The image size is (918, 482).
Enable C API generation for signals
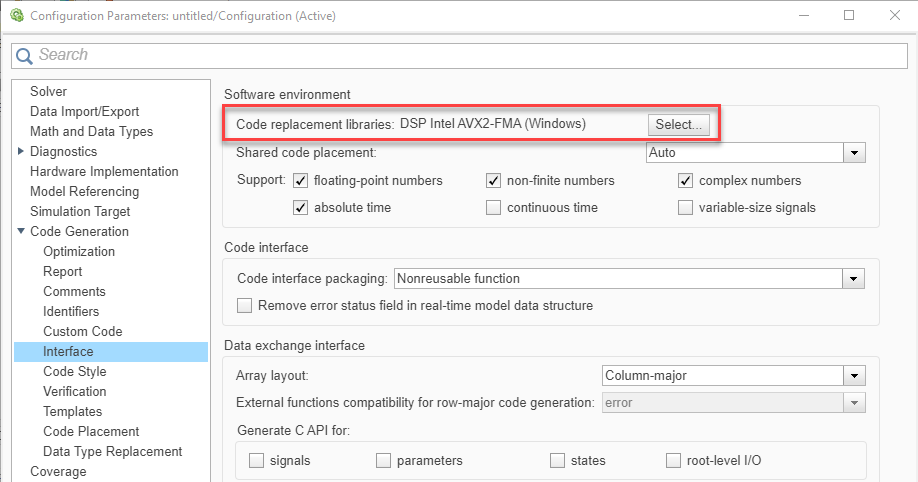click(x=257, y=461)
